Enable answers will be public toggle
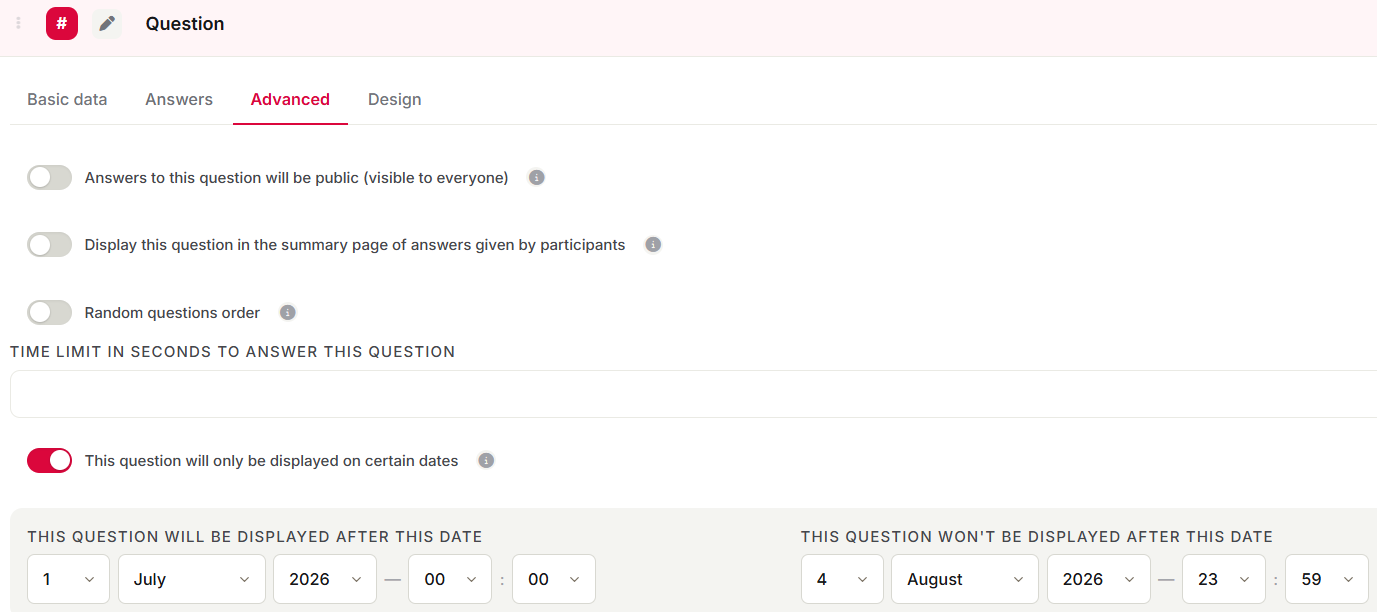 coord(50,178)
